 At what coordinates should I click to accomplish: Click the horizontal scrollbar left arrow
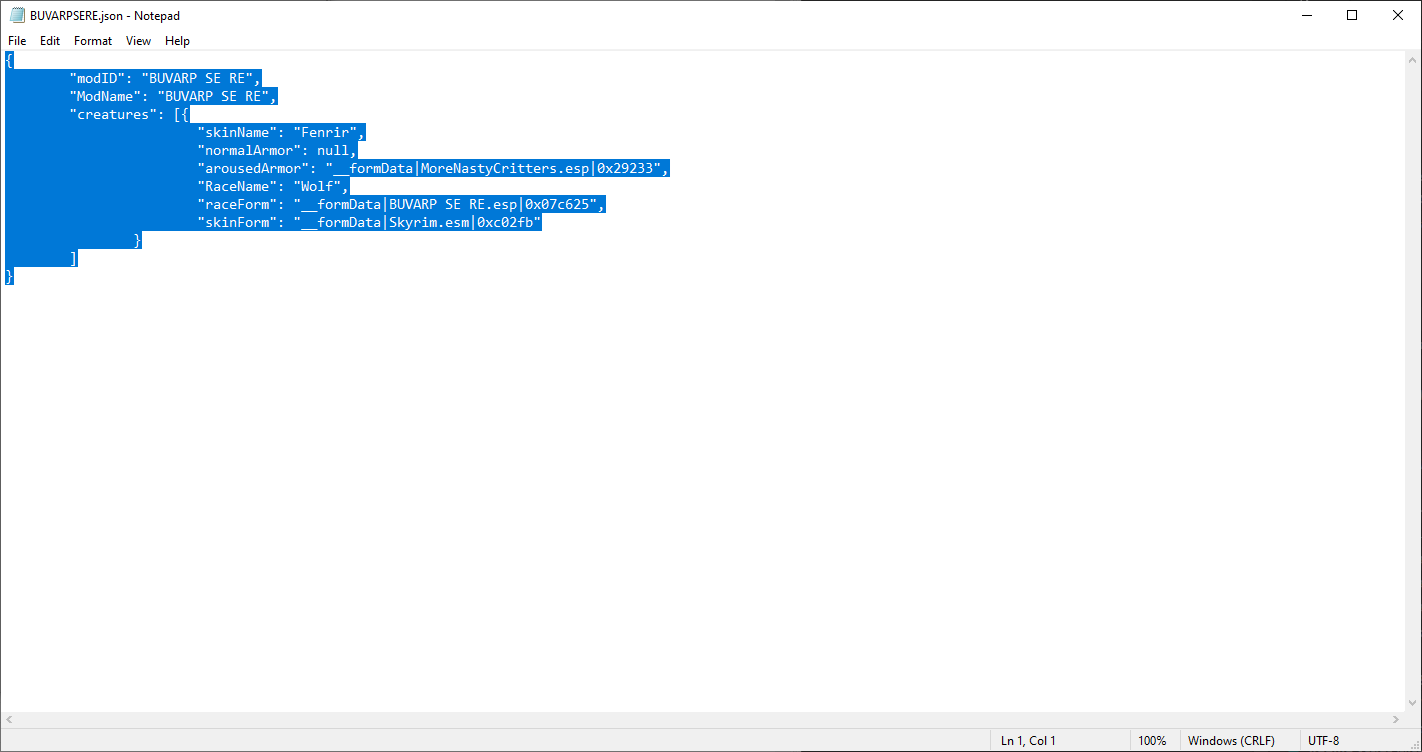pyautogui.click(x=9, y=720)
